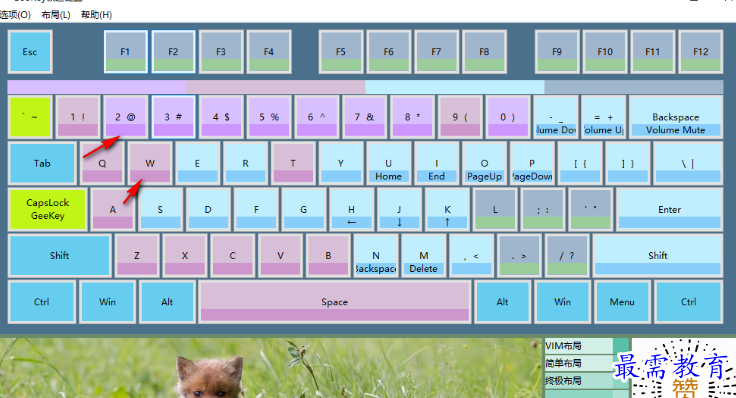Image resolution: width=736 pixels, height=398 pixels.
Task: Select the VIM布局 layout entry
Action: 579,346
